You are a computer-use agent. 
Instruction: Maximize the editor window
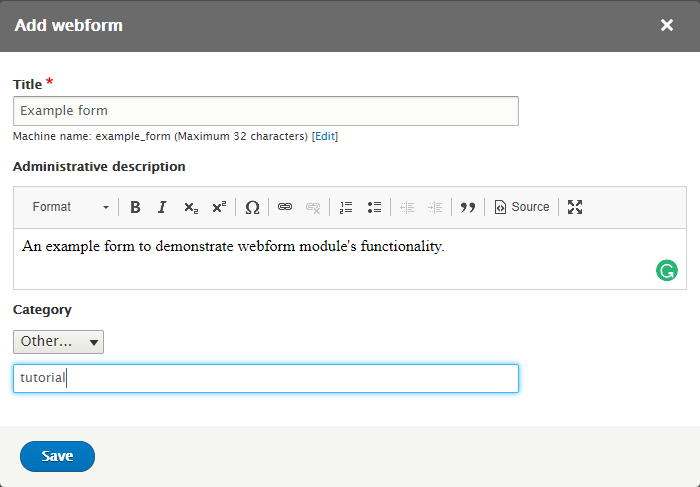(575, 207)
